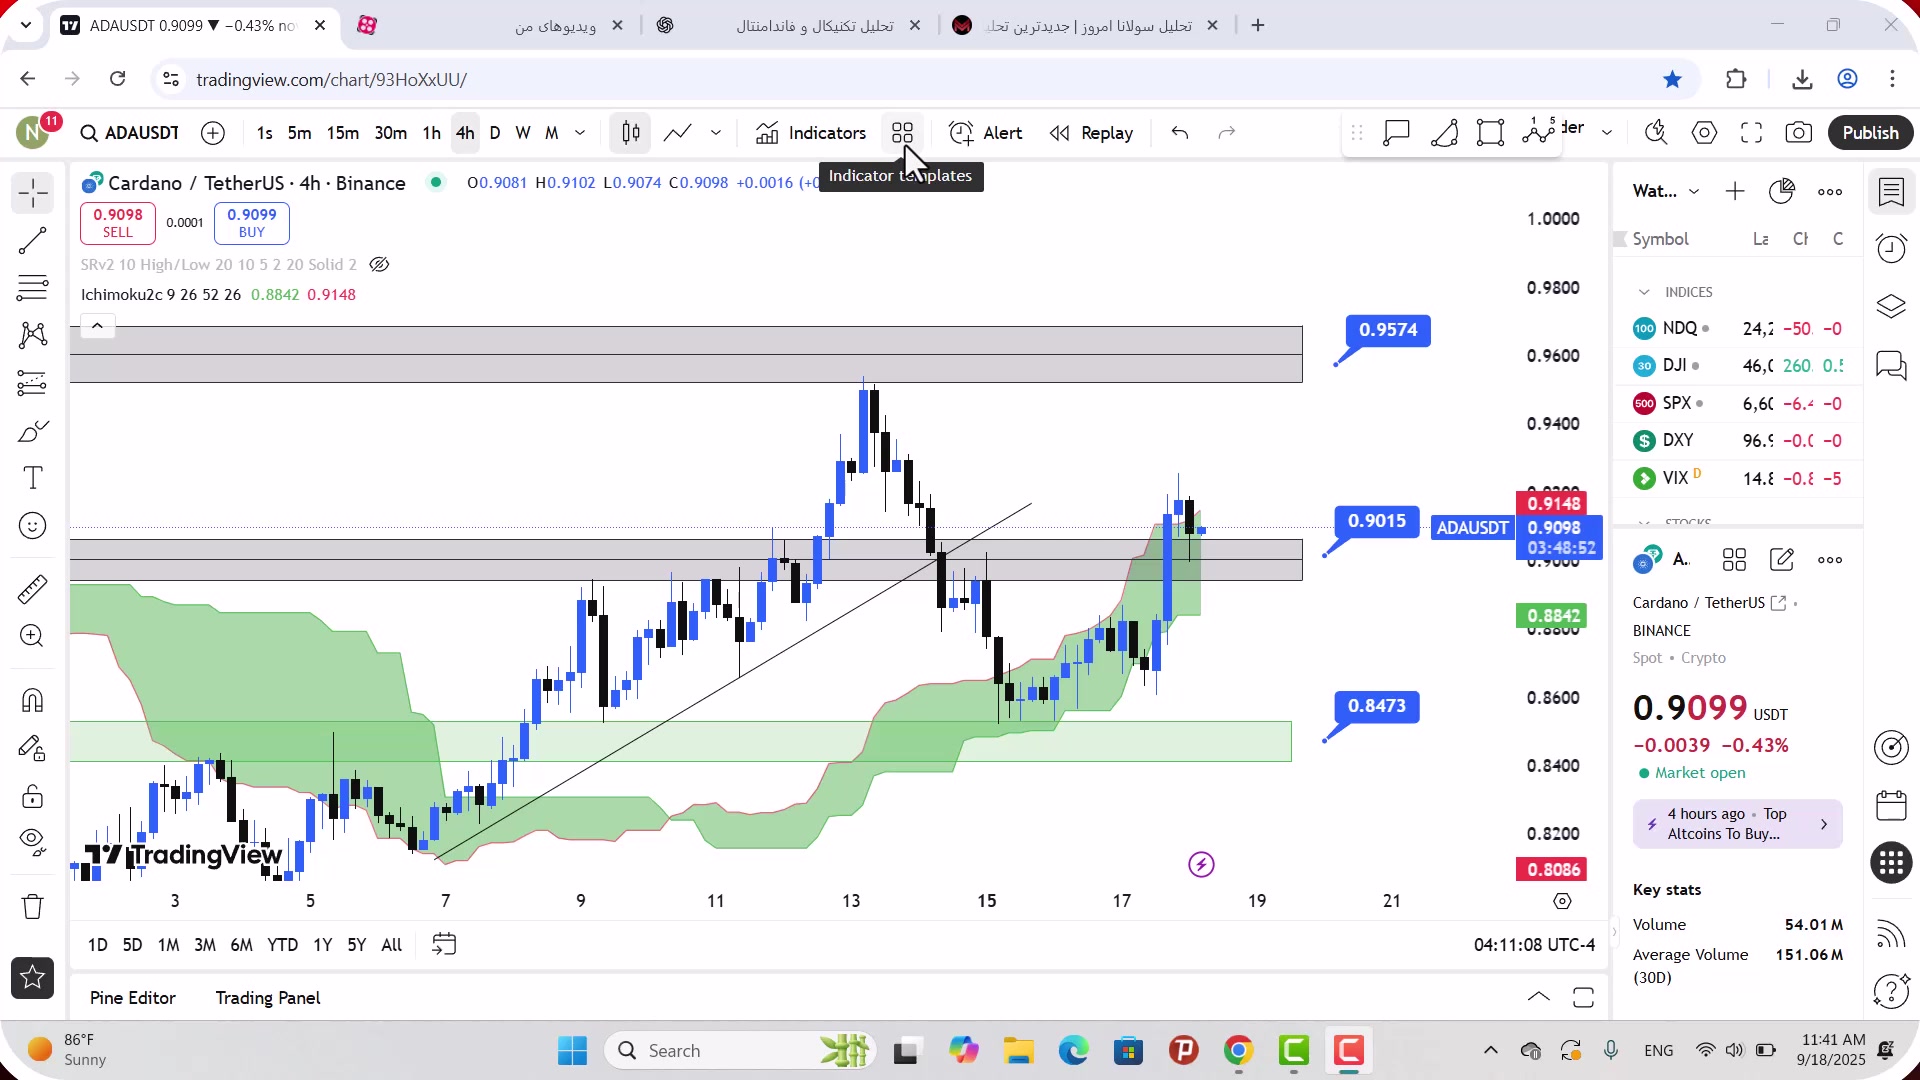The image size is (1920, 1080).
Task: Undo the last chart action
Action: (x=1180, y=133)
